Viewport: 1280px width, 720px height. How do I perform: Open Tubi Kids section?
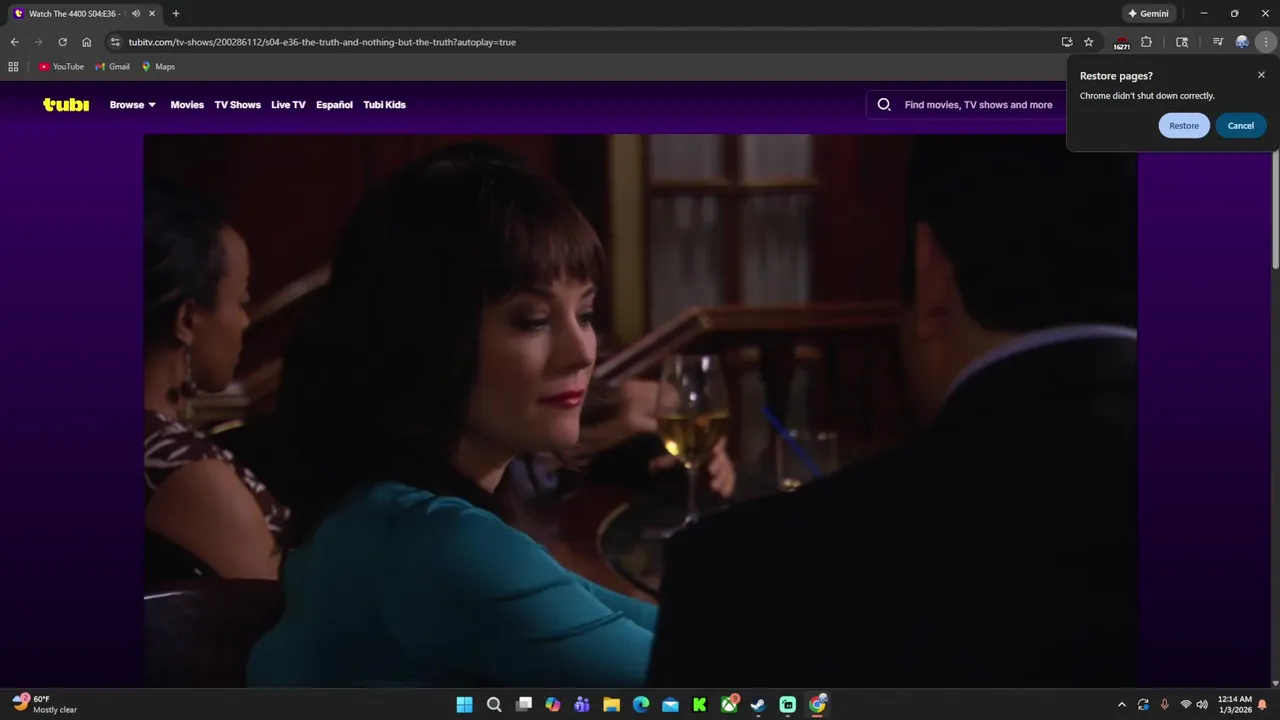[384, 104]
